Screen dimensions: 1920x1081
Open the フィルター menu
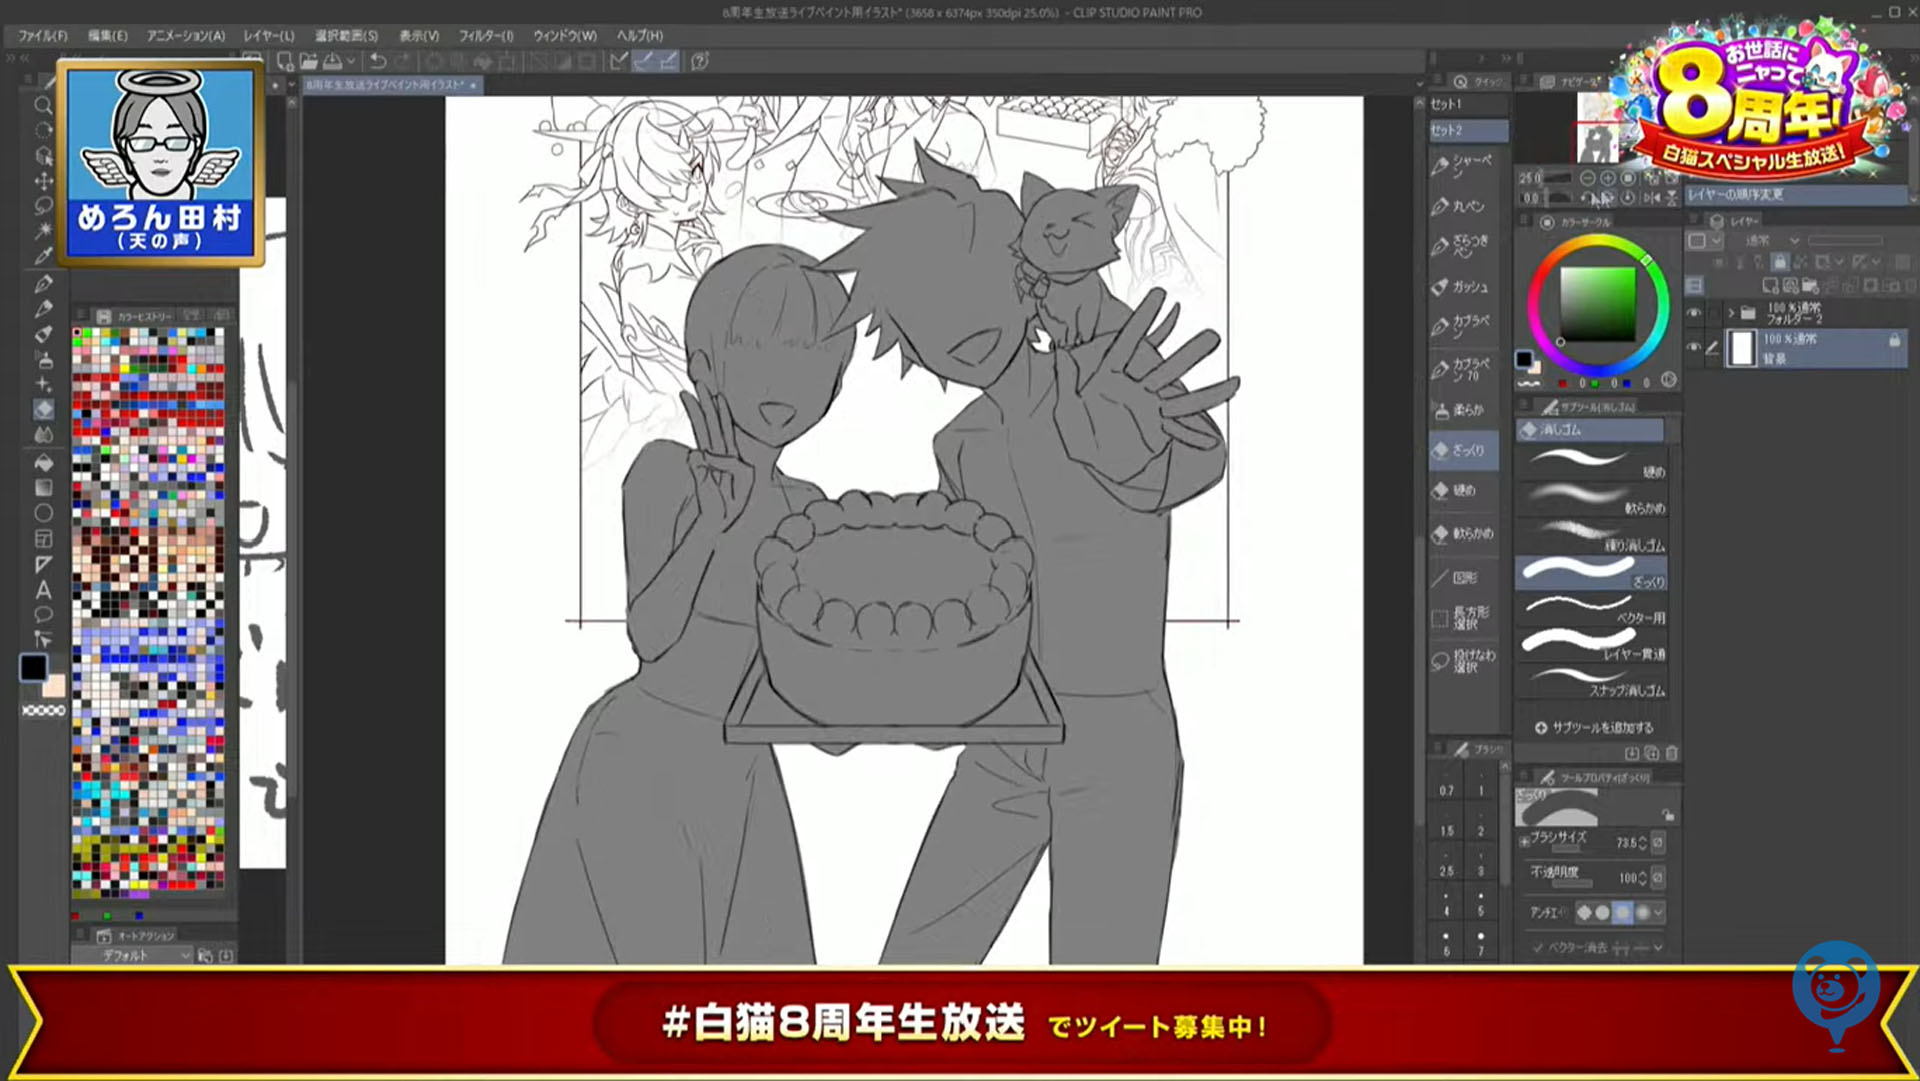click(485, 35)
